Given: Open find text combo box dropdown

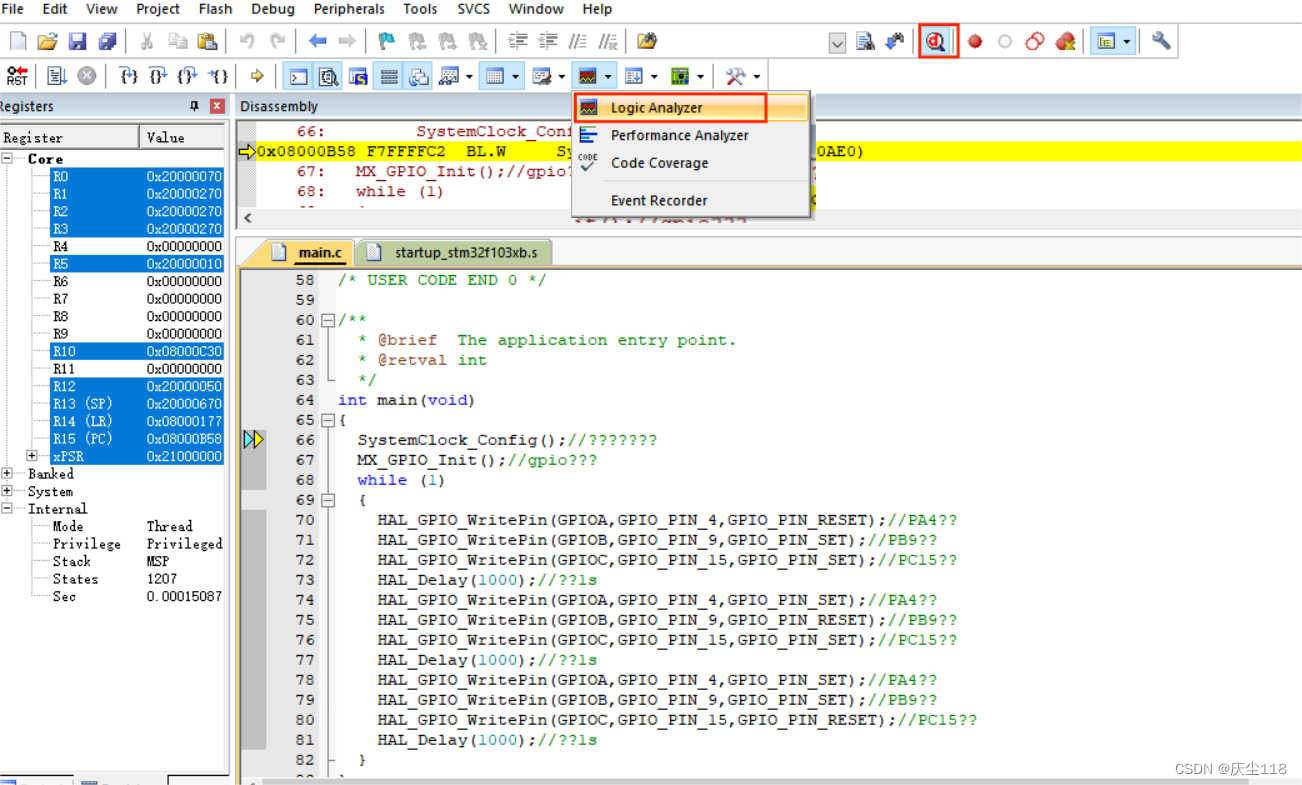Looking at the screenshot, I should tap(838, 42).
